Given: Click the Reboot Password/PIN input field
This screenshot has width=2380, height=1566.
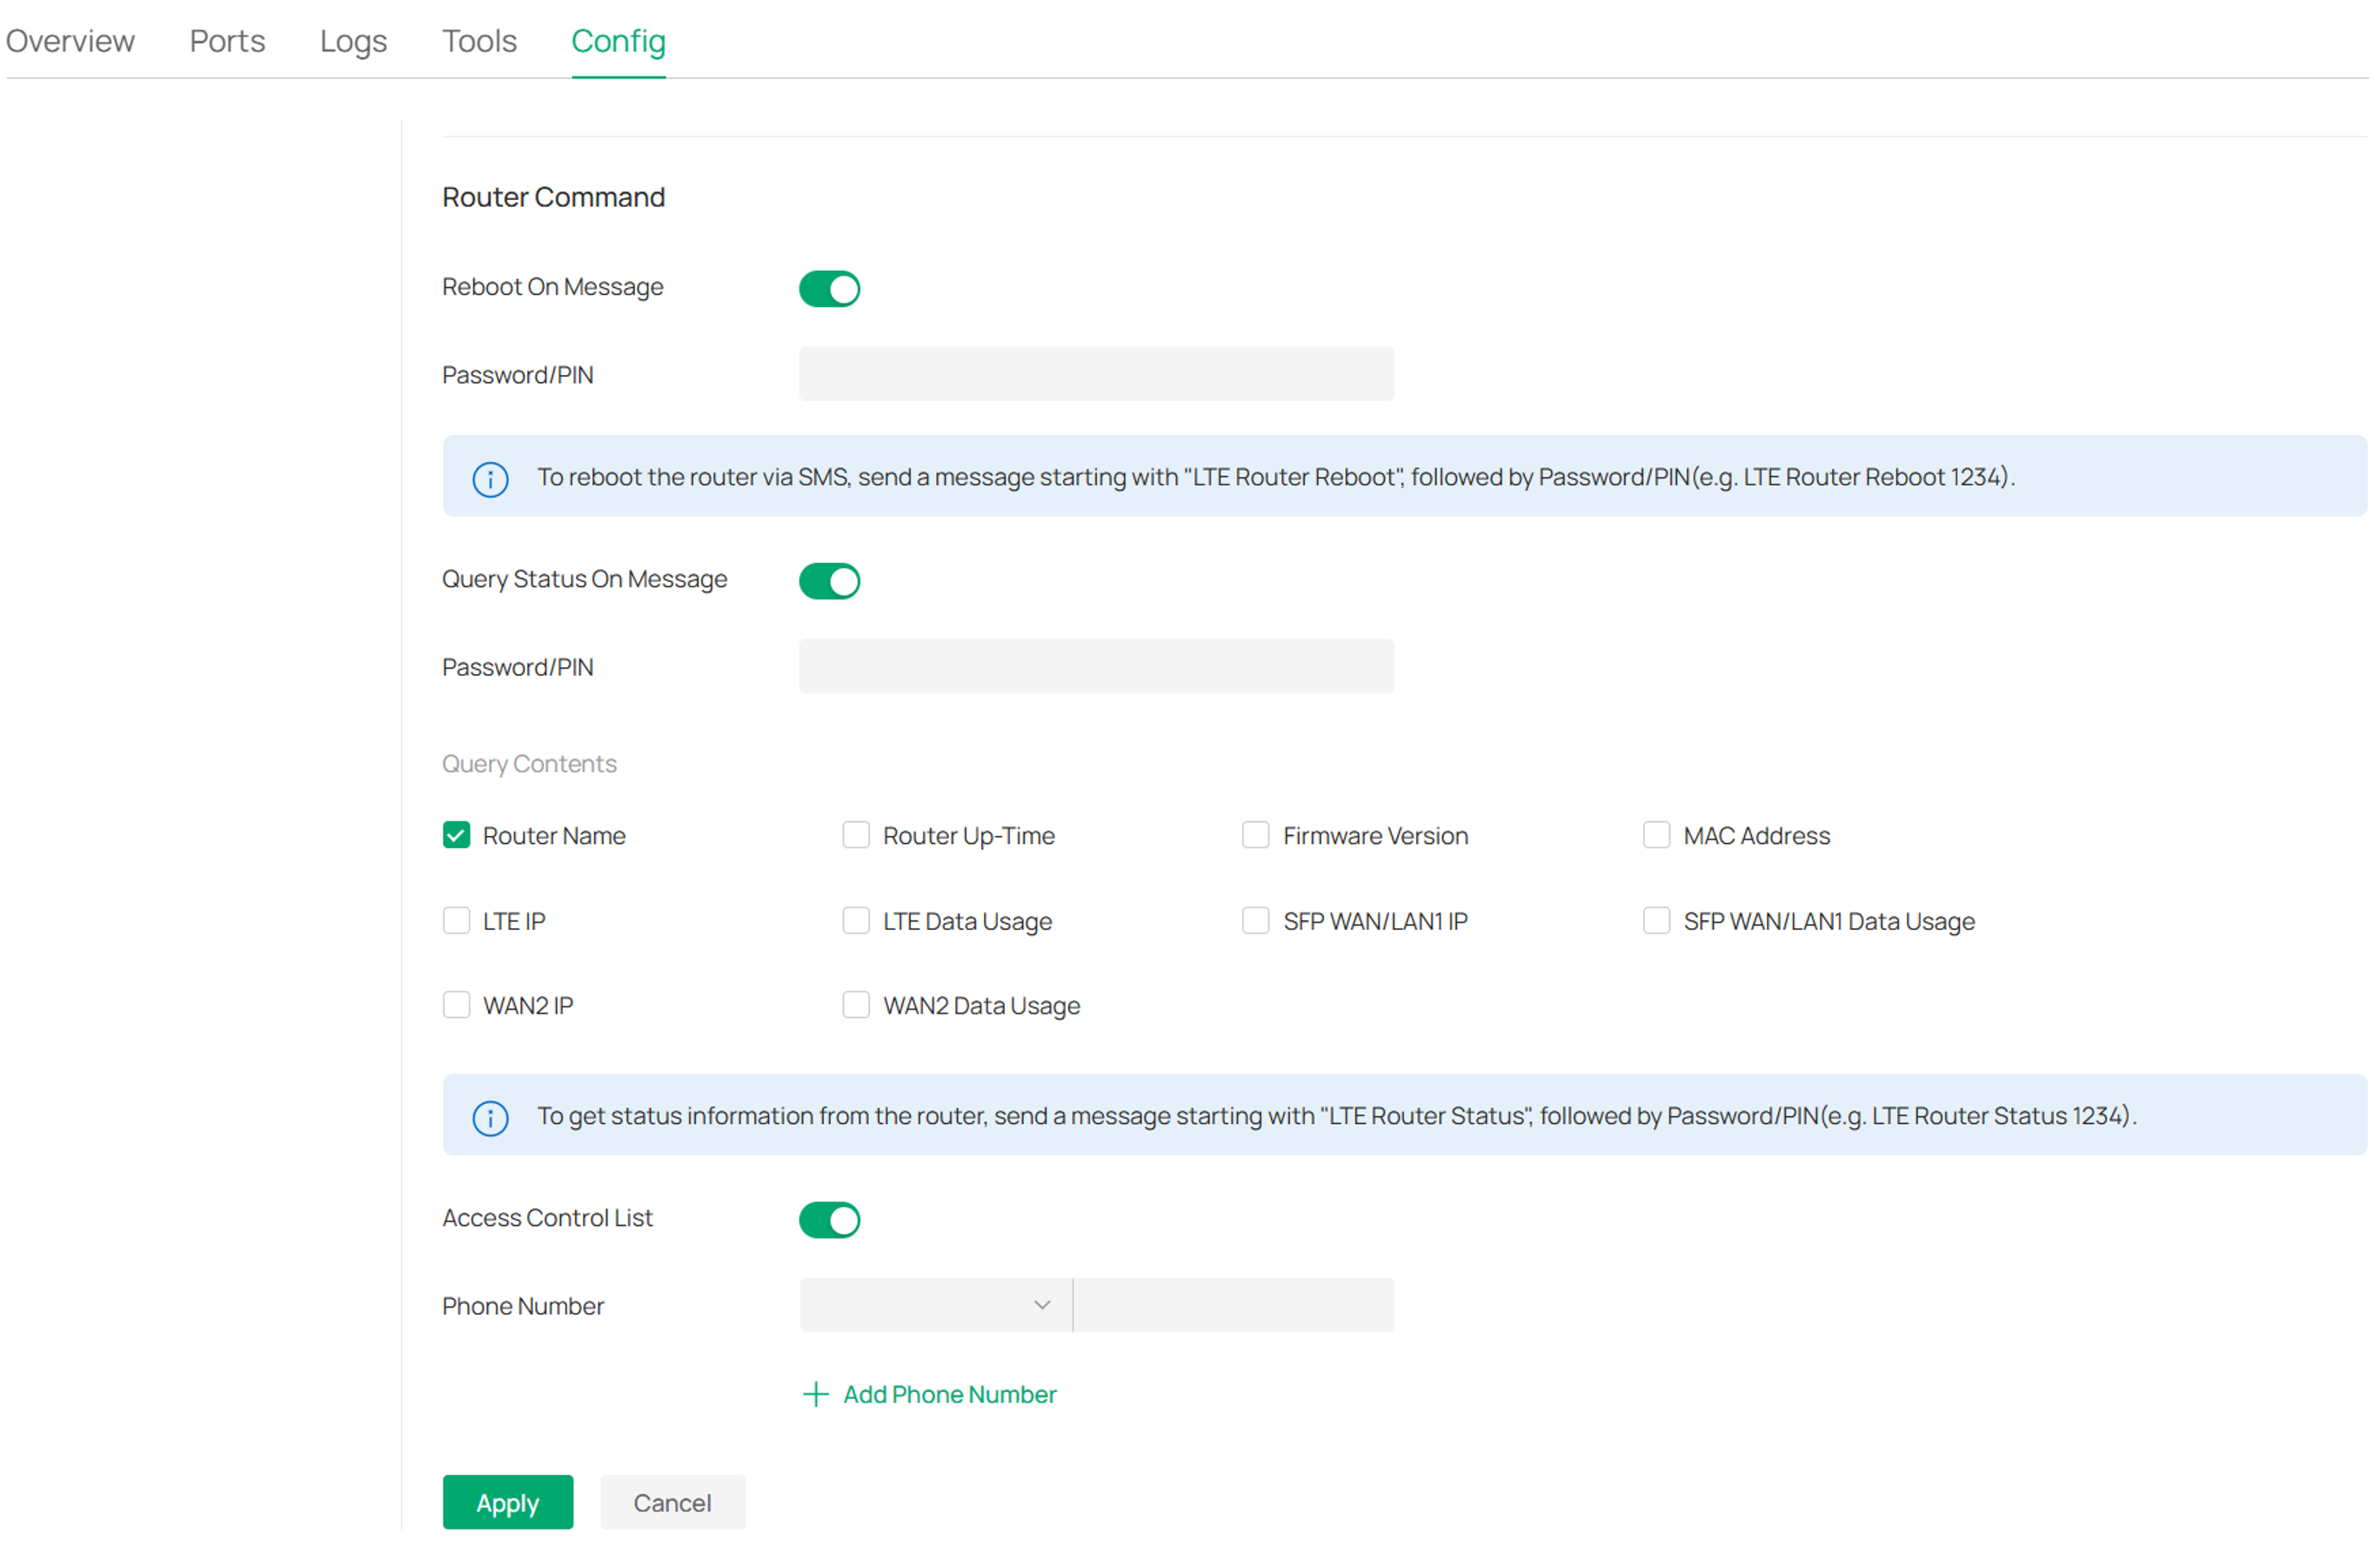Looking at the screenshot, I should click(x=1096, y=374).
